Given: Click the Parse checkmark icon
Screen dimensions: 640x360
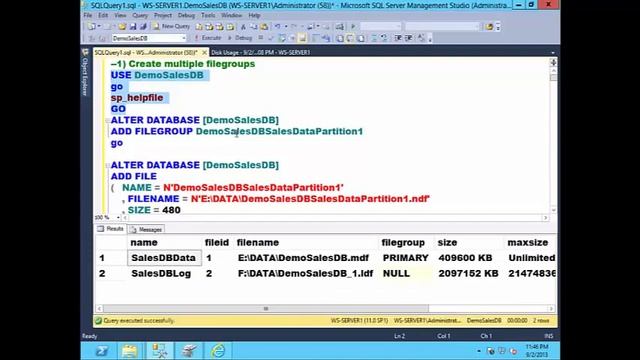Looking at the screenshot, I should pyautogui.click(x=270, y=38).
